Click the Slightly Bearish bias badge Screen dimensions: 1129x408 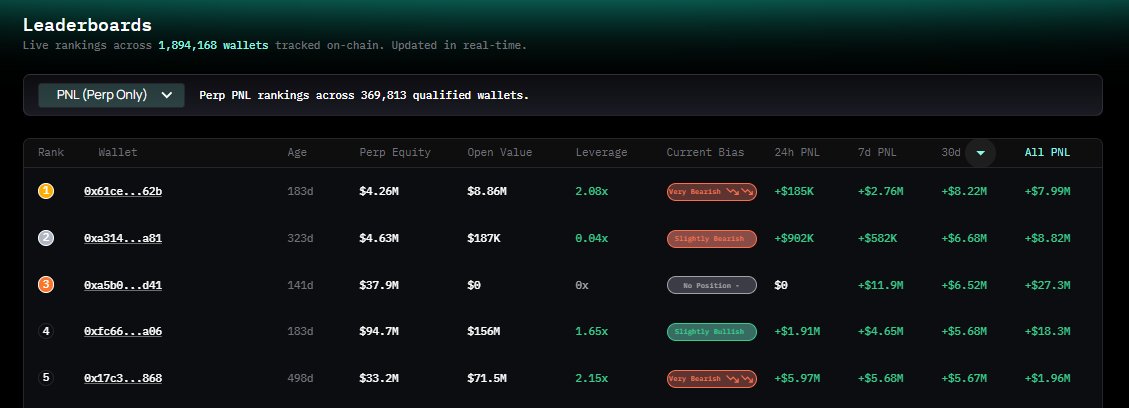[711, 239]
